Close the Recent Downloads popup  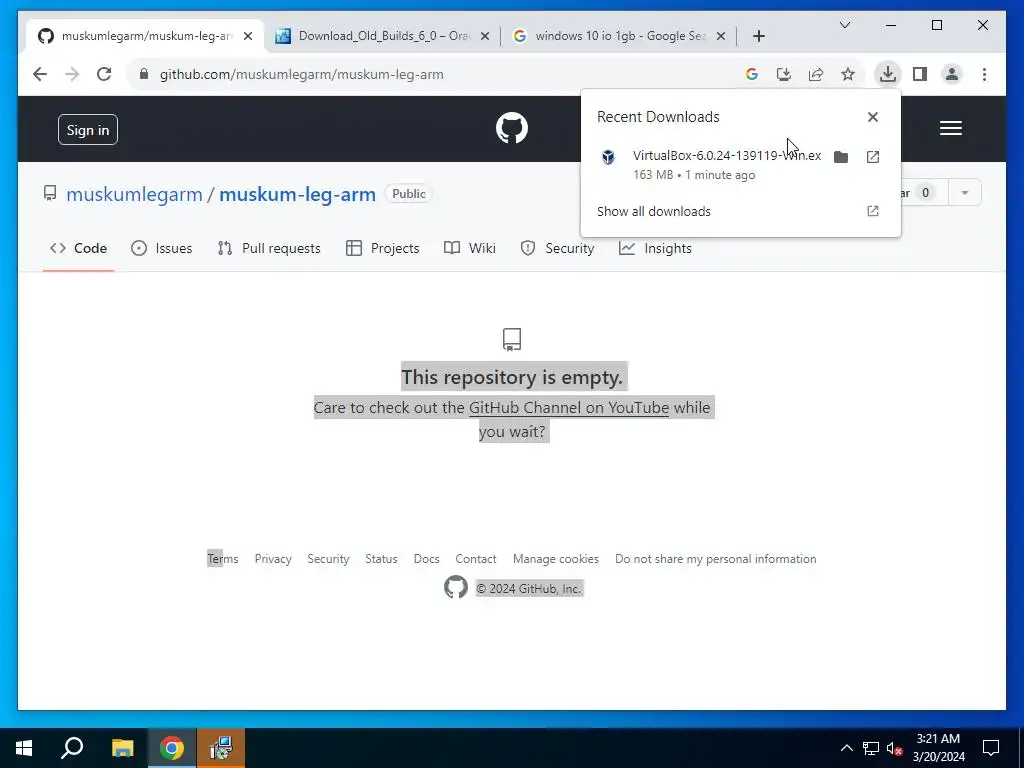[872, 117]
